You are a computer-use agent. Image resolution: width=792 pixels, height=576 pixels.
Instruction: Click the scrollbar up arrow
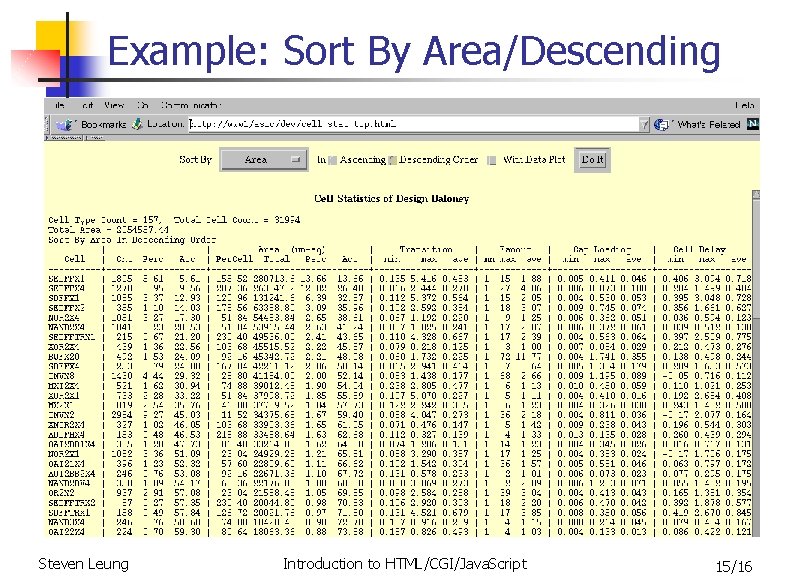(x=756, y=195)
